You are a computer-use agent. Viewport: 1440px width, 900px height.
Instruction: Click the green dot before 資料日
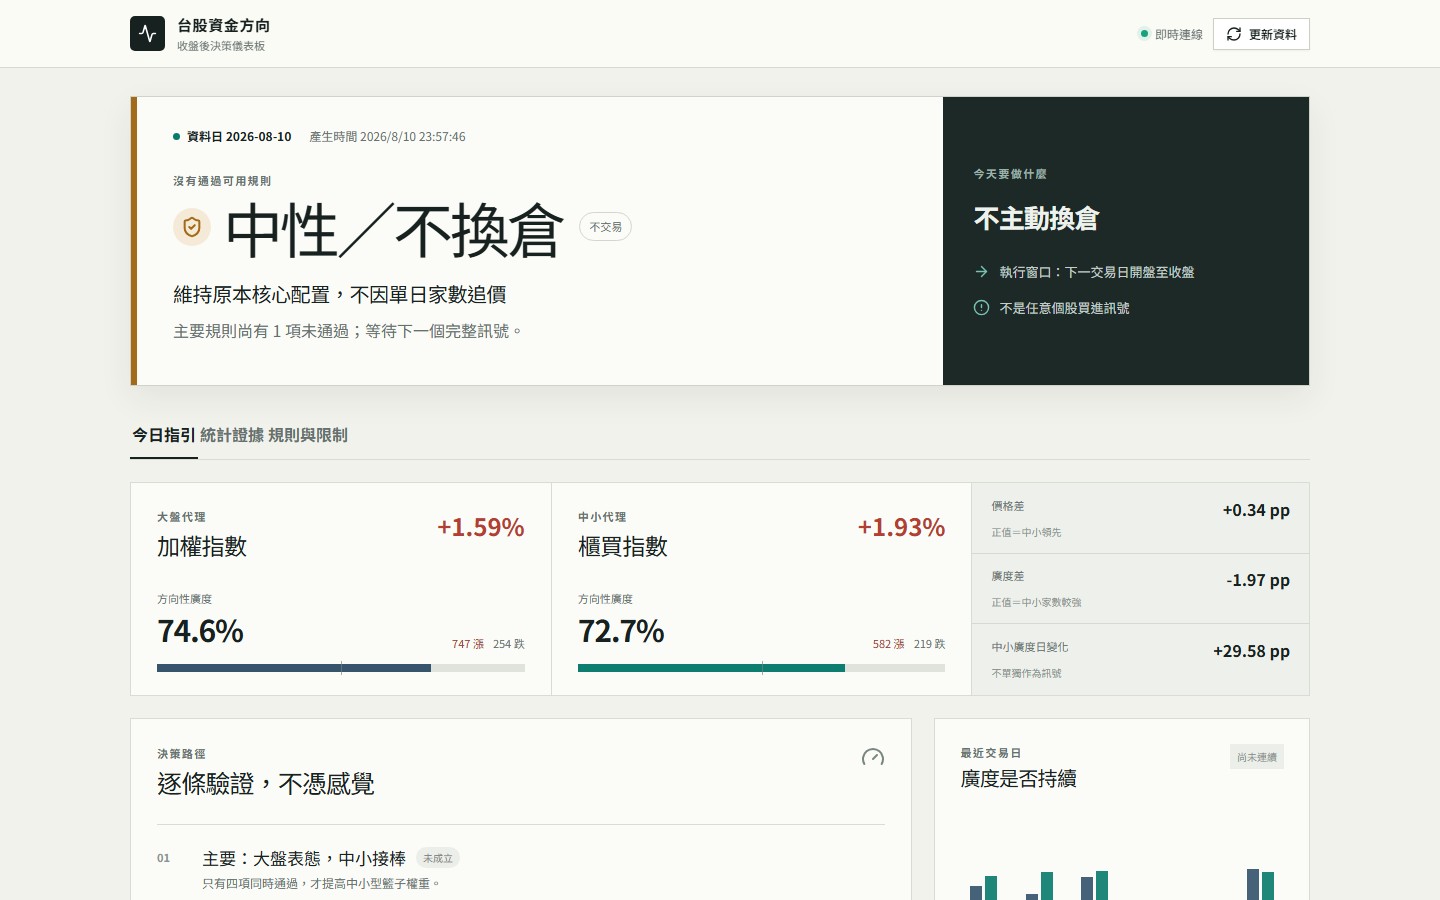(x=177, y=137)
